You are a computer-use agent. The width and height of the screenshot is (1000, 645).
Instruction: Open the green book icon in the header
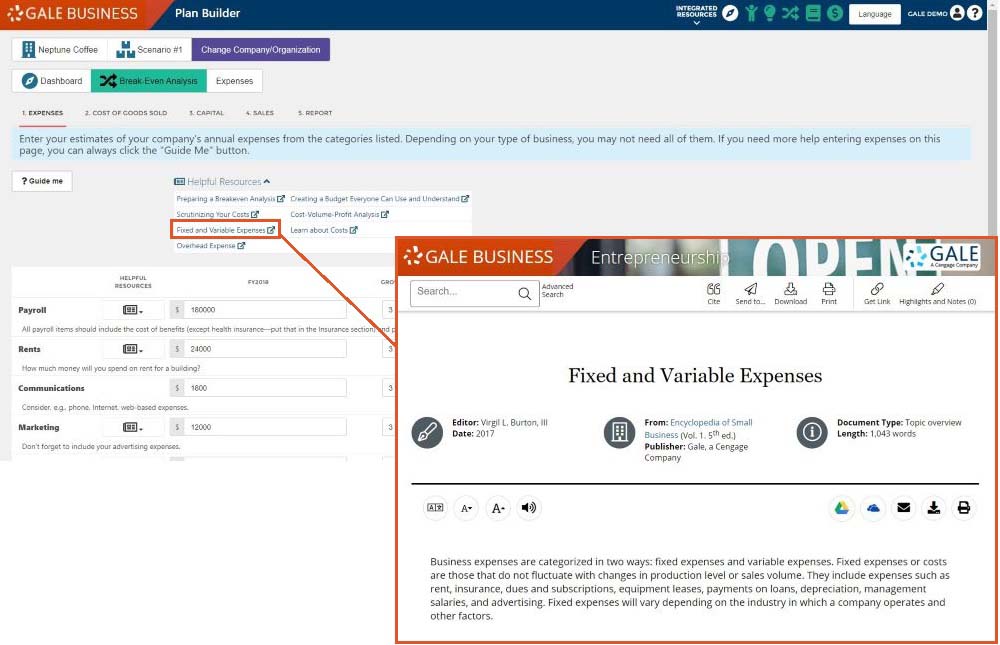813,13
